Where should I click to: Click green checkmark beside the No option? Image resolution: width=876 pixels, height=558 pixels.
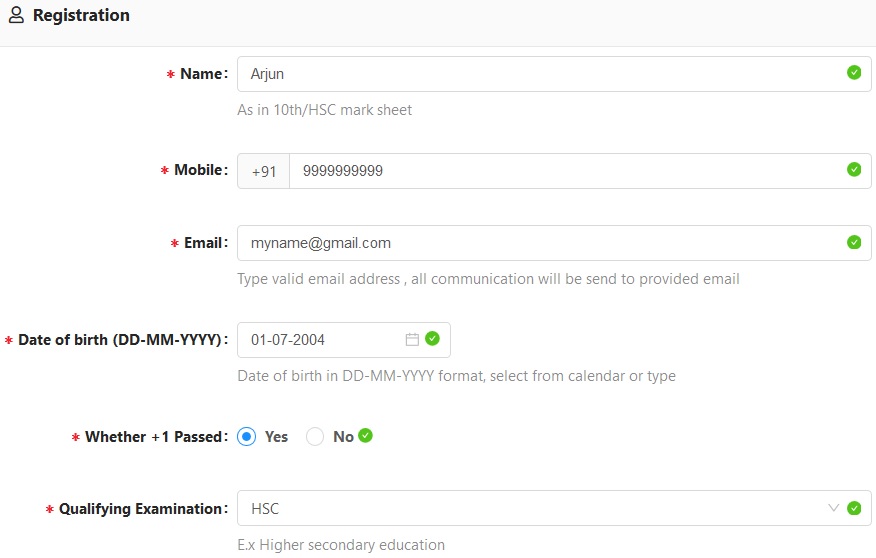365,435
